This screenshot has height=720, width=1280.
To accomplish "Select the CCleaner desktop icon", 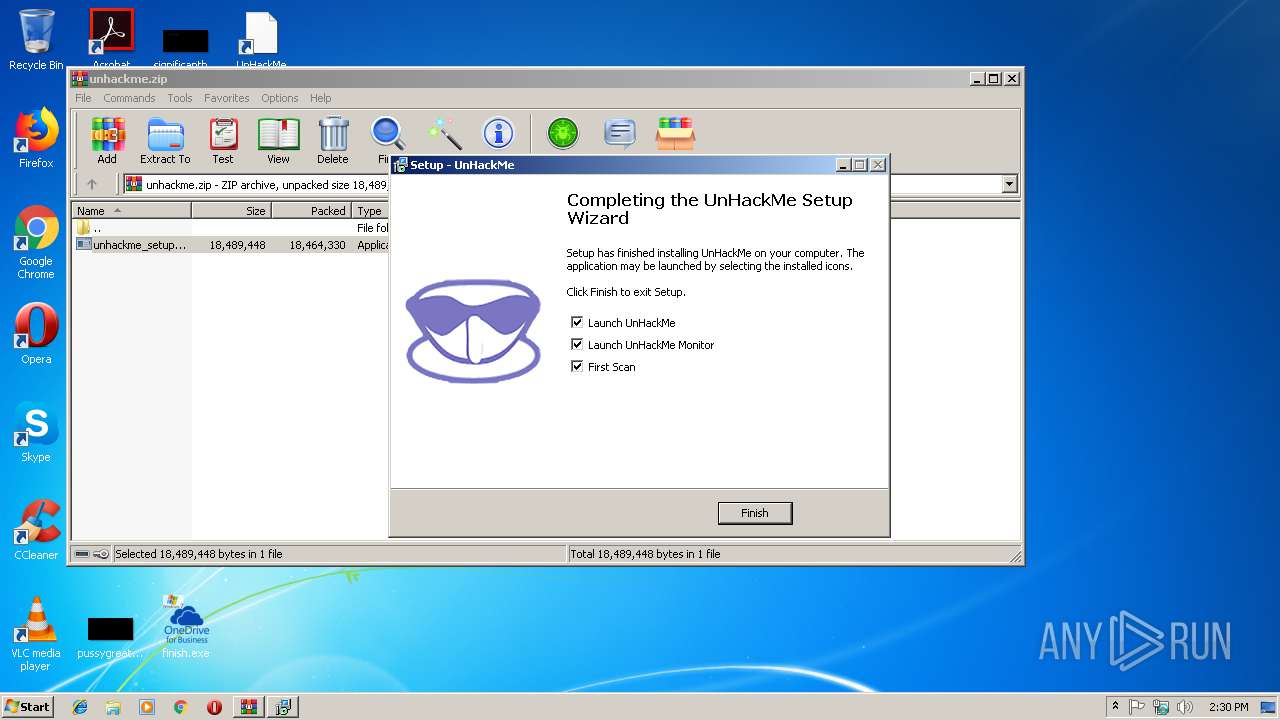I will 36,530.
